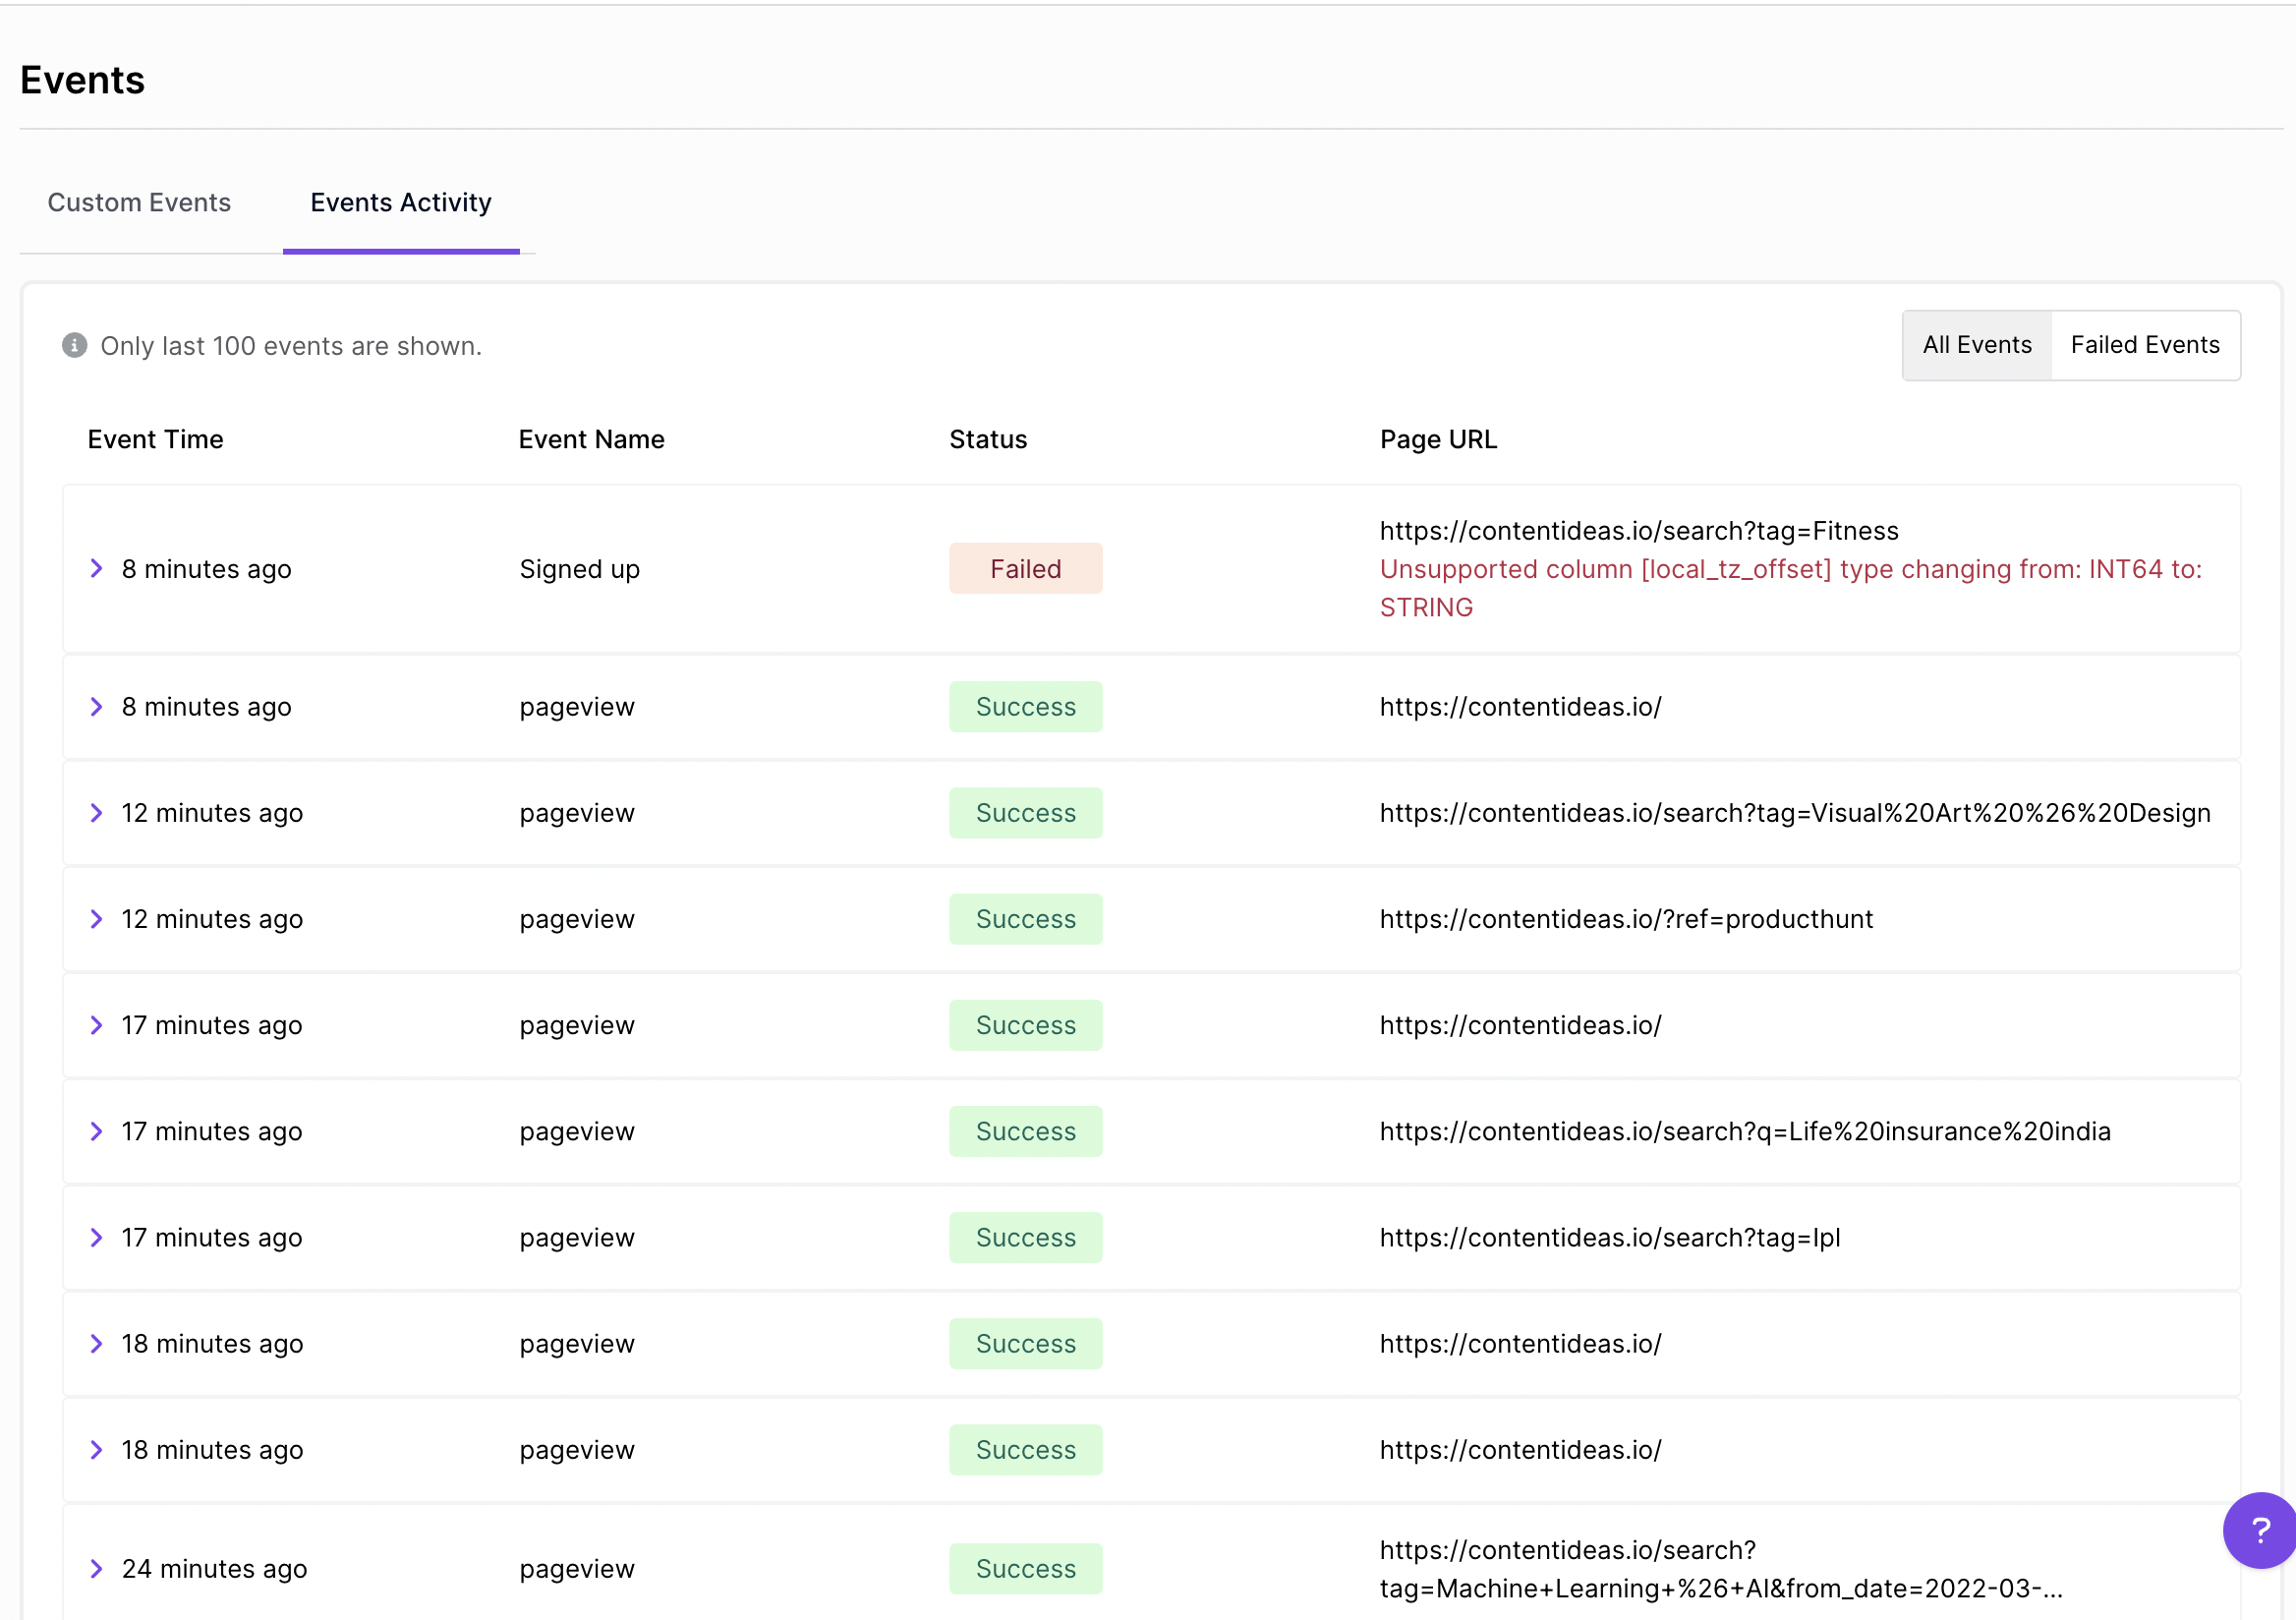Viewport: 2296px width, 1620px height.
Task: Click the 'Only last 100 events are shown' notice
Action: pyautogui.click(x=291, y=346)
